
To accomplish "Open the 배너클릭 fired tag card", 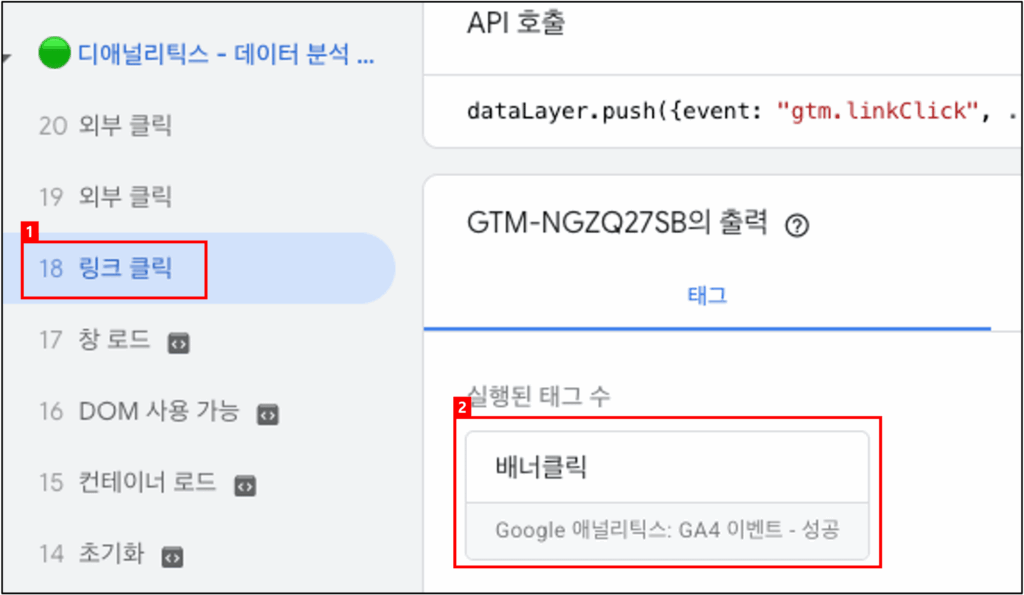I will tap(667, 495).
